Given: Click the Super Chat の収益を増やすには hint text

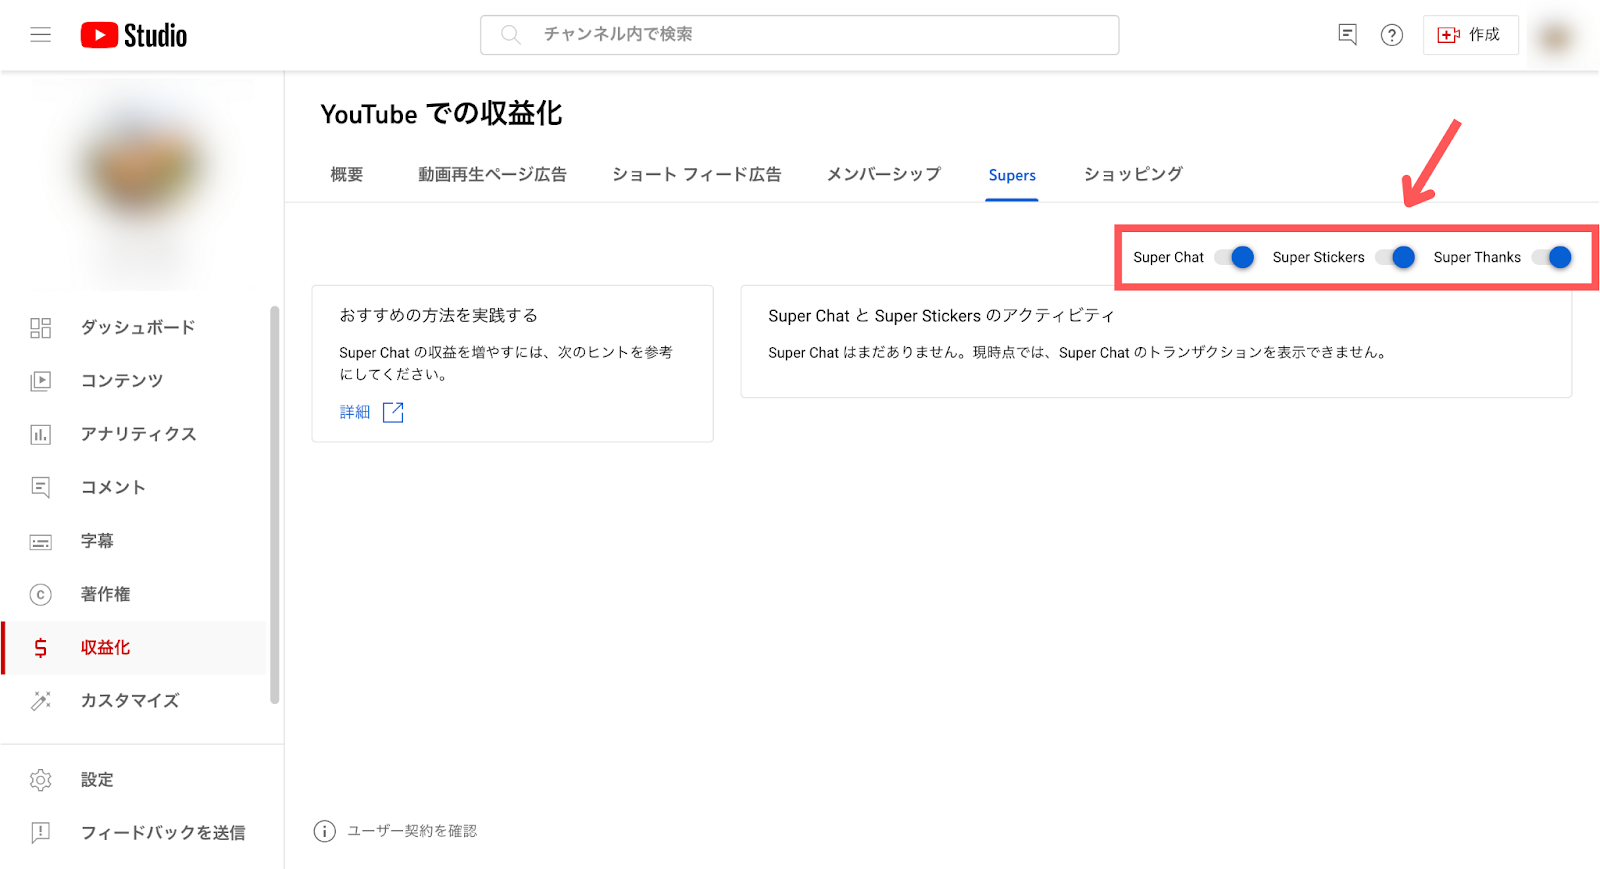Looking at the screenshot, I should click(x=506, y=363).
